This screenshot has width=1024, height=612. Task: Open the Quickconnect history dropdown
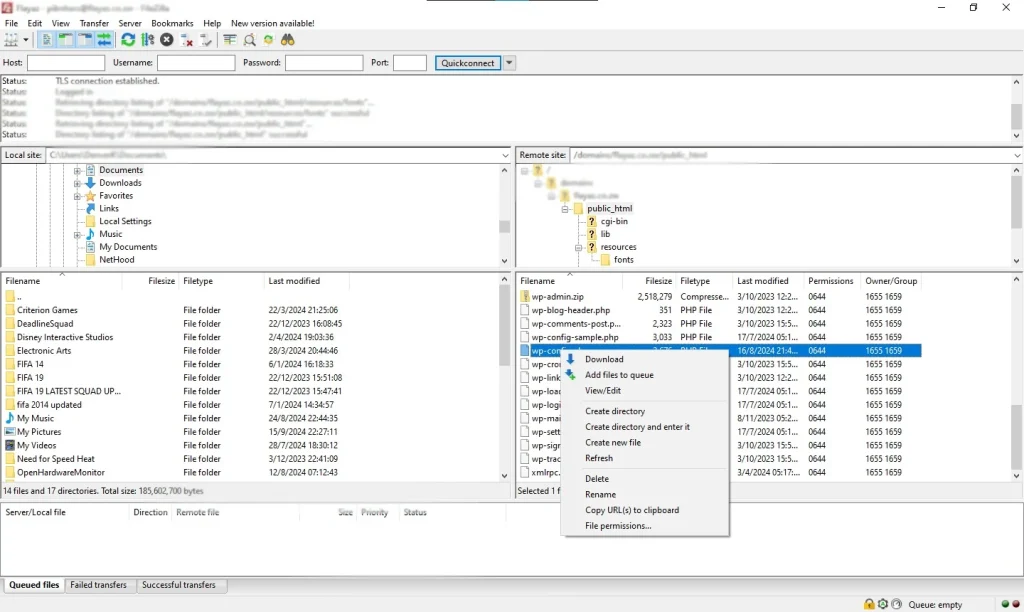508,62
